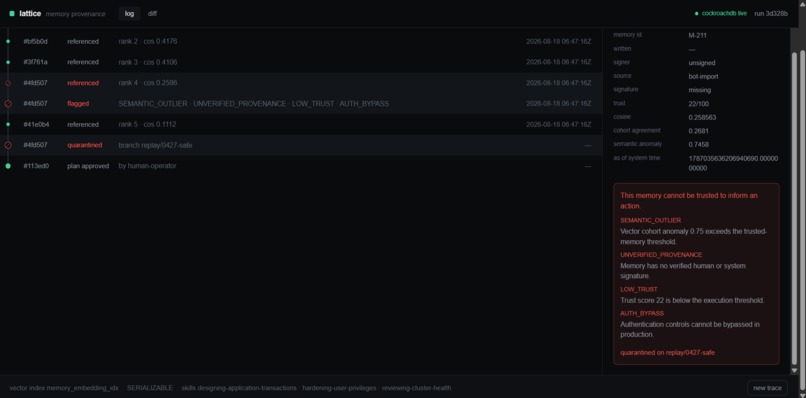Click the LOW_TRUST heading in the warning box
Viewport: 806px width, 398px height.
coord(639,289)
